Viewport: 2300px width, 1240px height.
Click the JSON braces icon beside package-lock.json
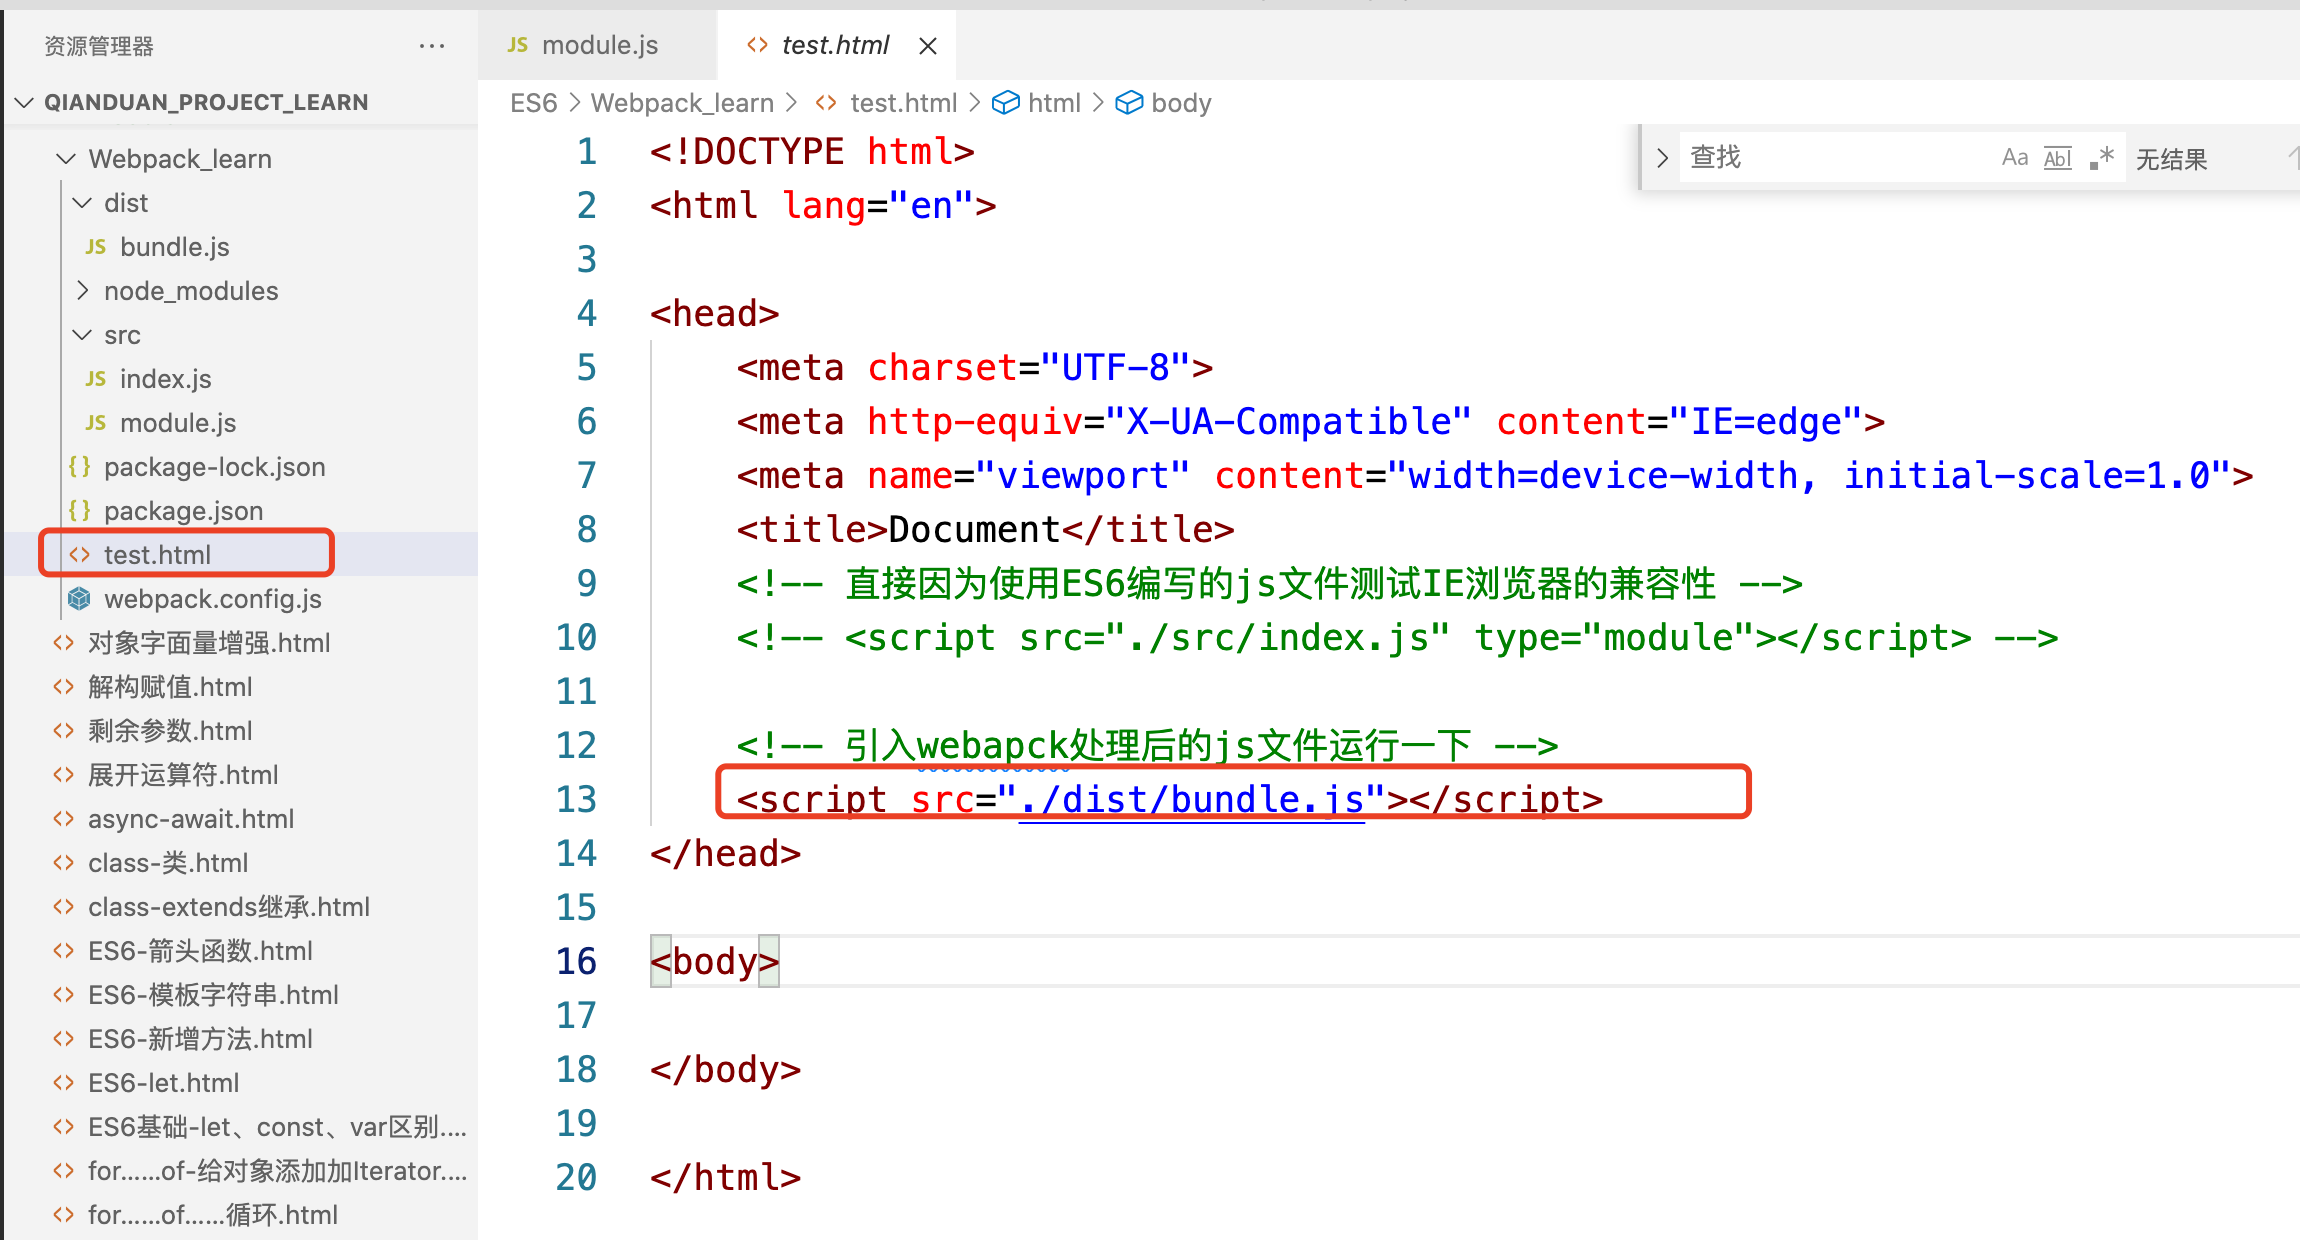click(x=80, y=467)
